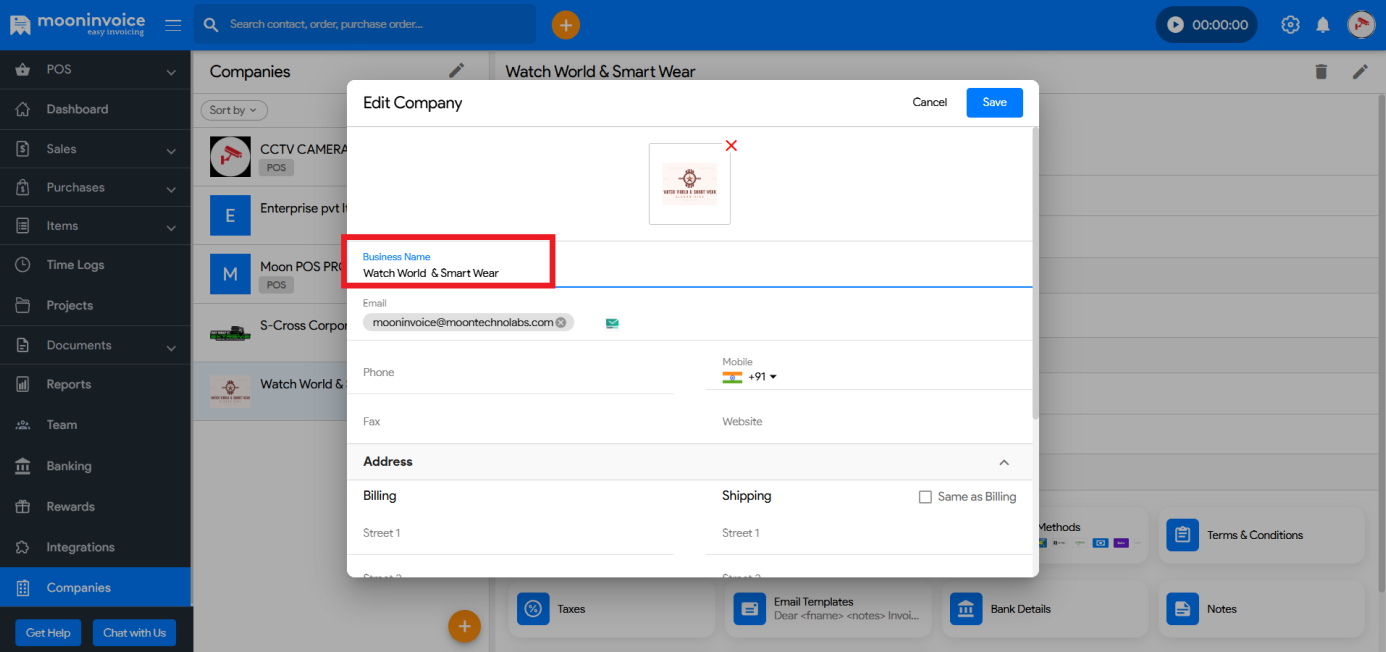Open Time Logs in sidebar

pos(95,265)
